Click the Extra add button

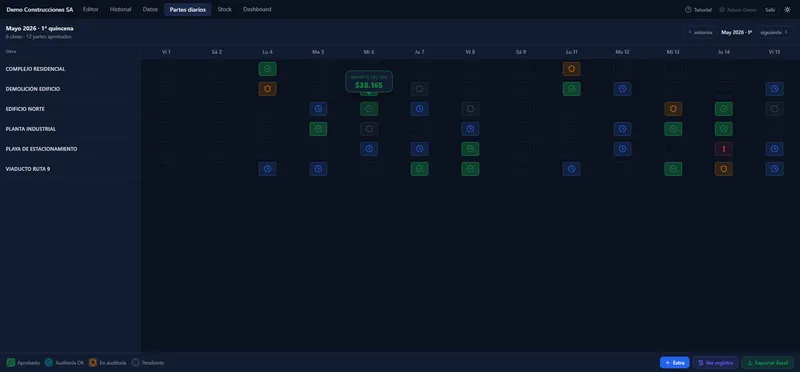(x=674, y=362)
